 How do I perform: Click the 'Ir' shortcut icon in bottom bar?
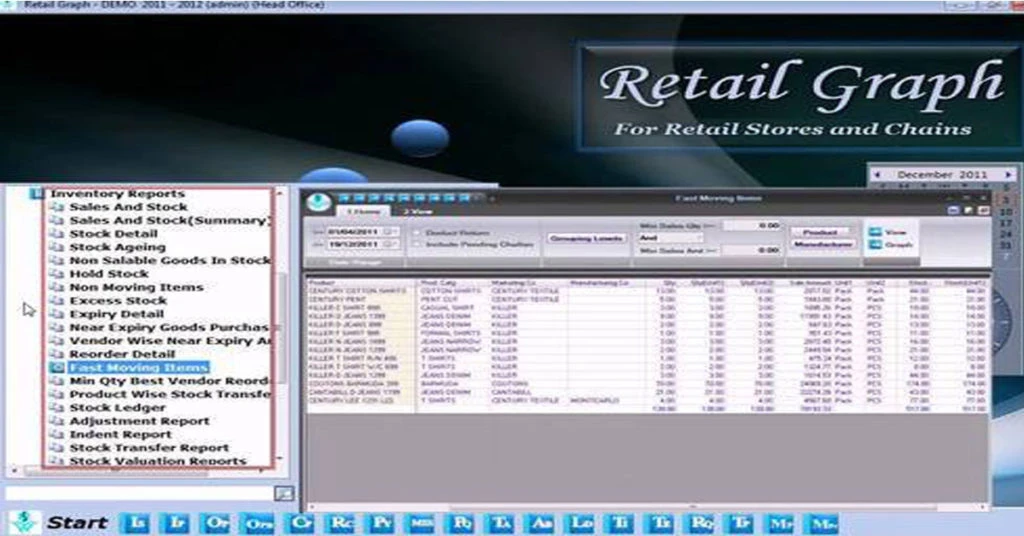coord(175,524)
